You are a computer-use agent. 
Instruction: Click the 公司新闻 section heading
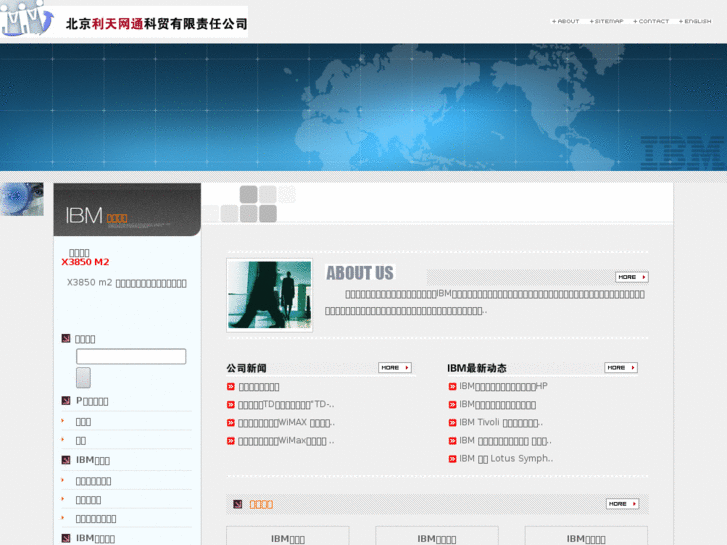point(246,368)
